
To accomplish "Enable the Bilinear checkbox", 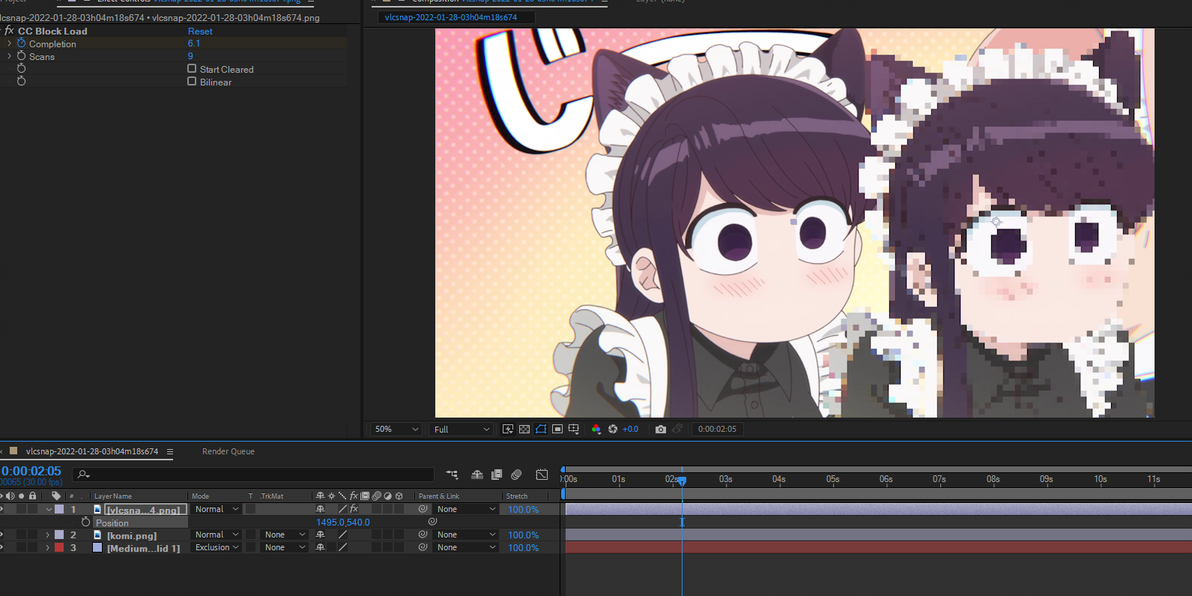I will [x=192, y=81].
